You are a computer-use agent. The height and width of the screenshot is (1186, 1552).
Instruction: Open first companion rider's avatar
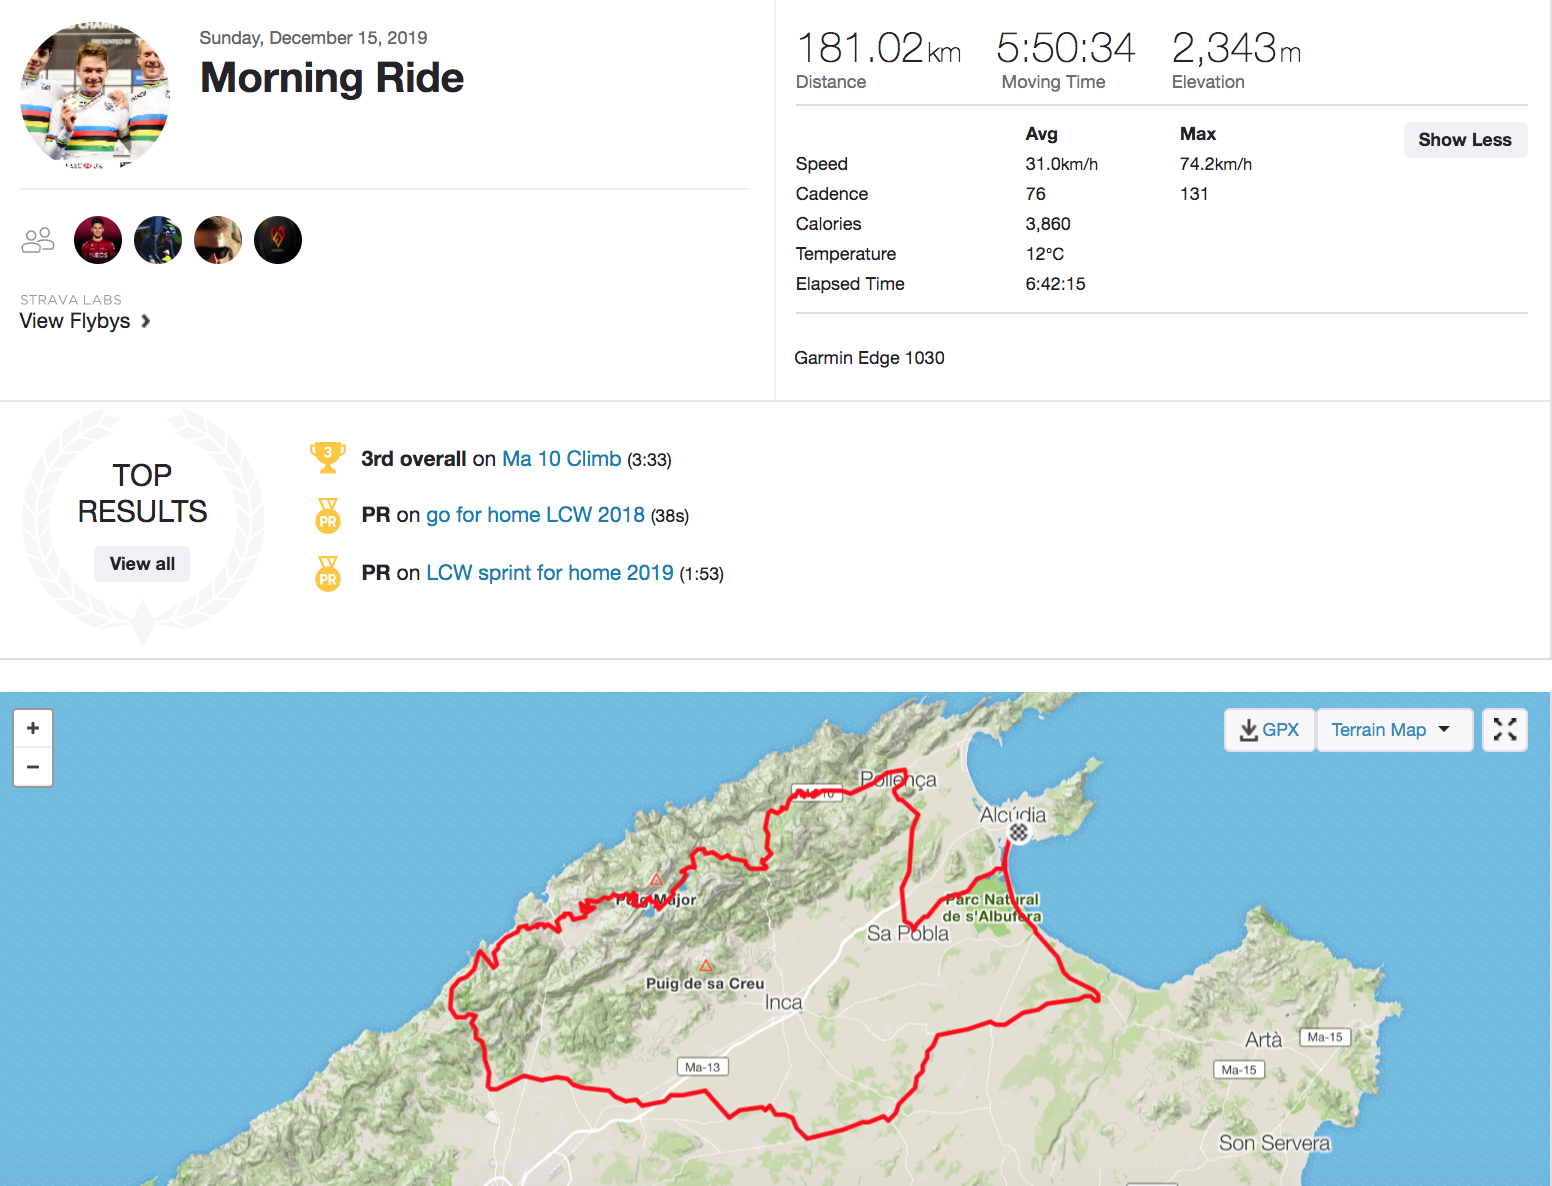[x=98, y=240]
